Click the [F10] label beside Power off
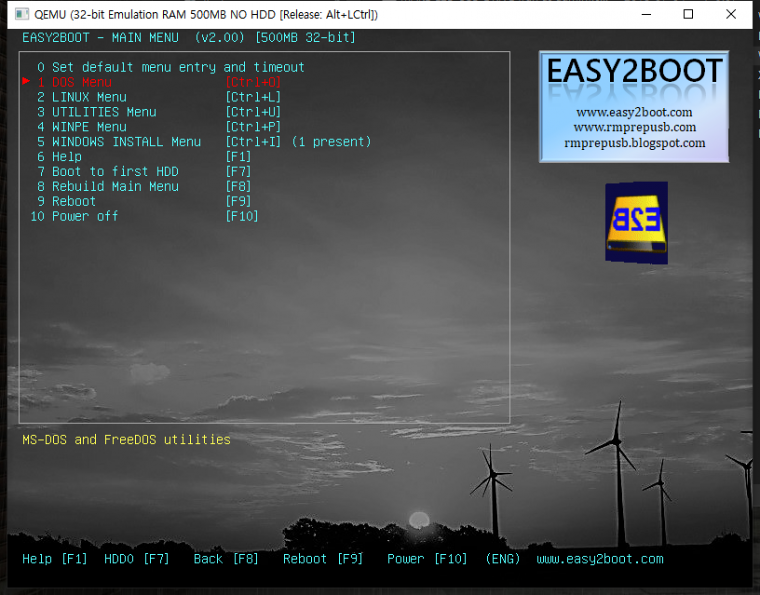760x595 pixels. (x=242, y=216)
